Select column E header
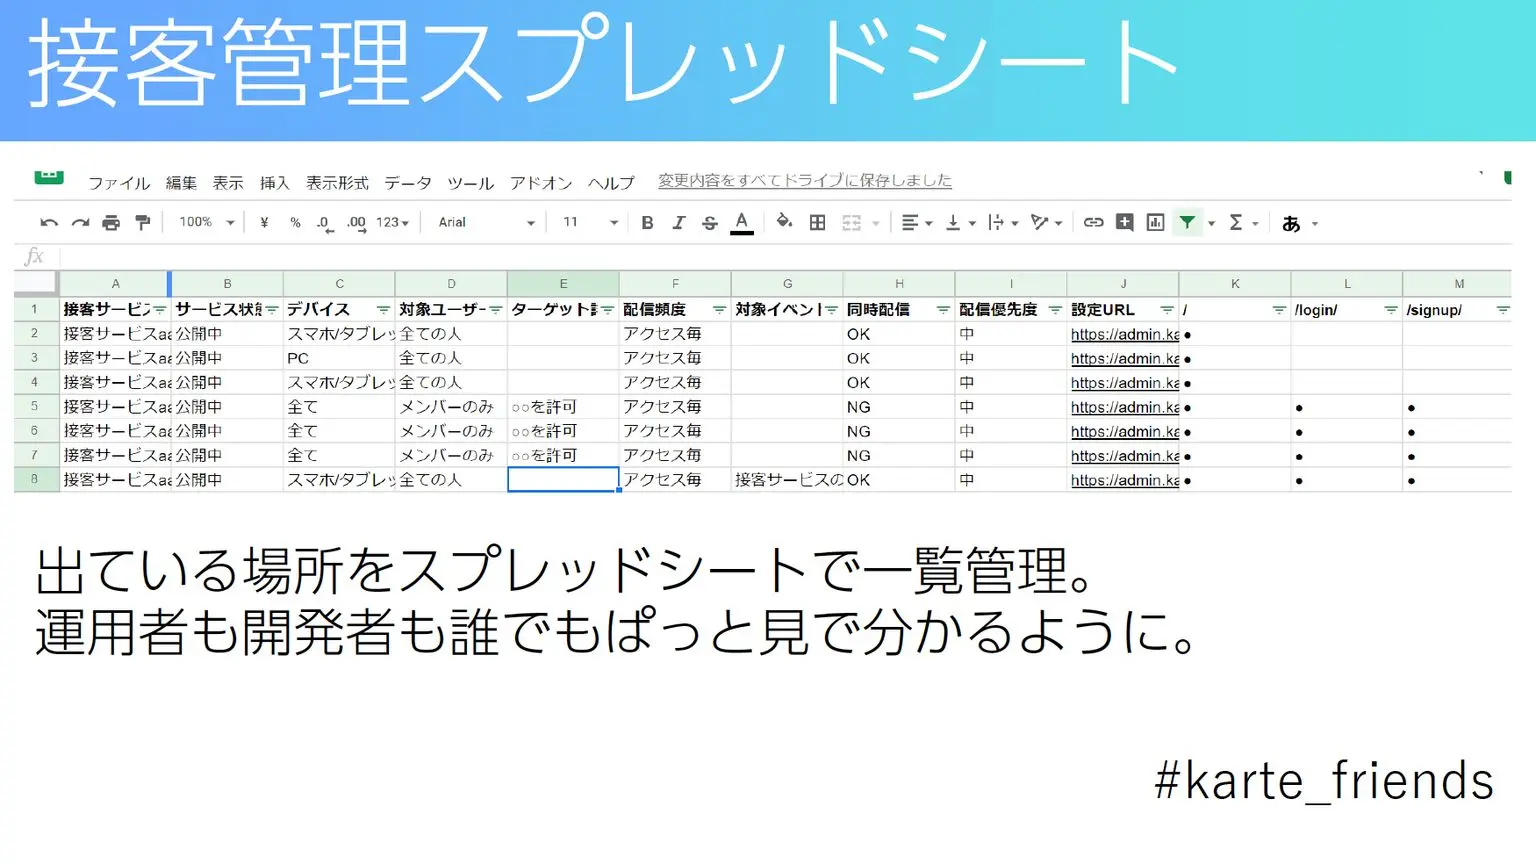 [563, 284]
